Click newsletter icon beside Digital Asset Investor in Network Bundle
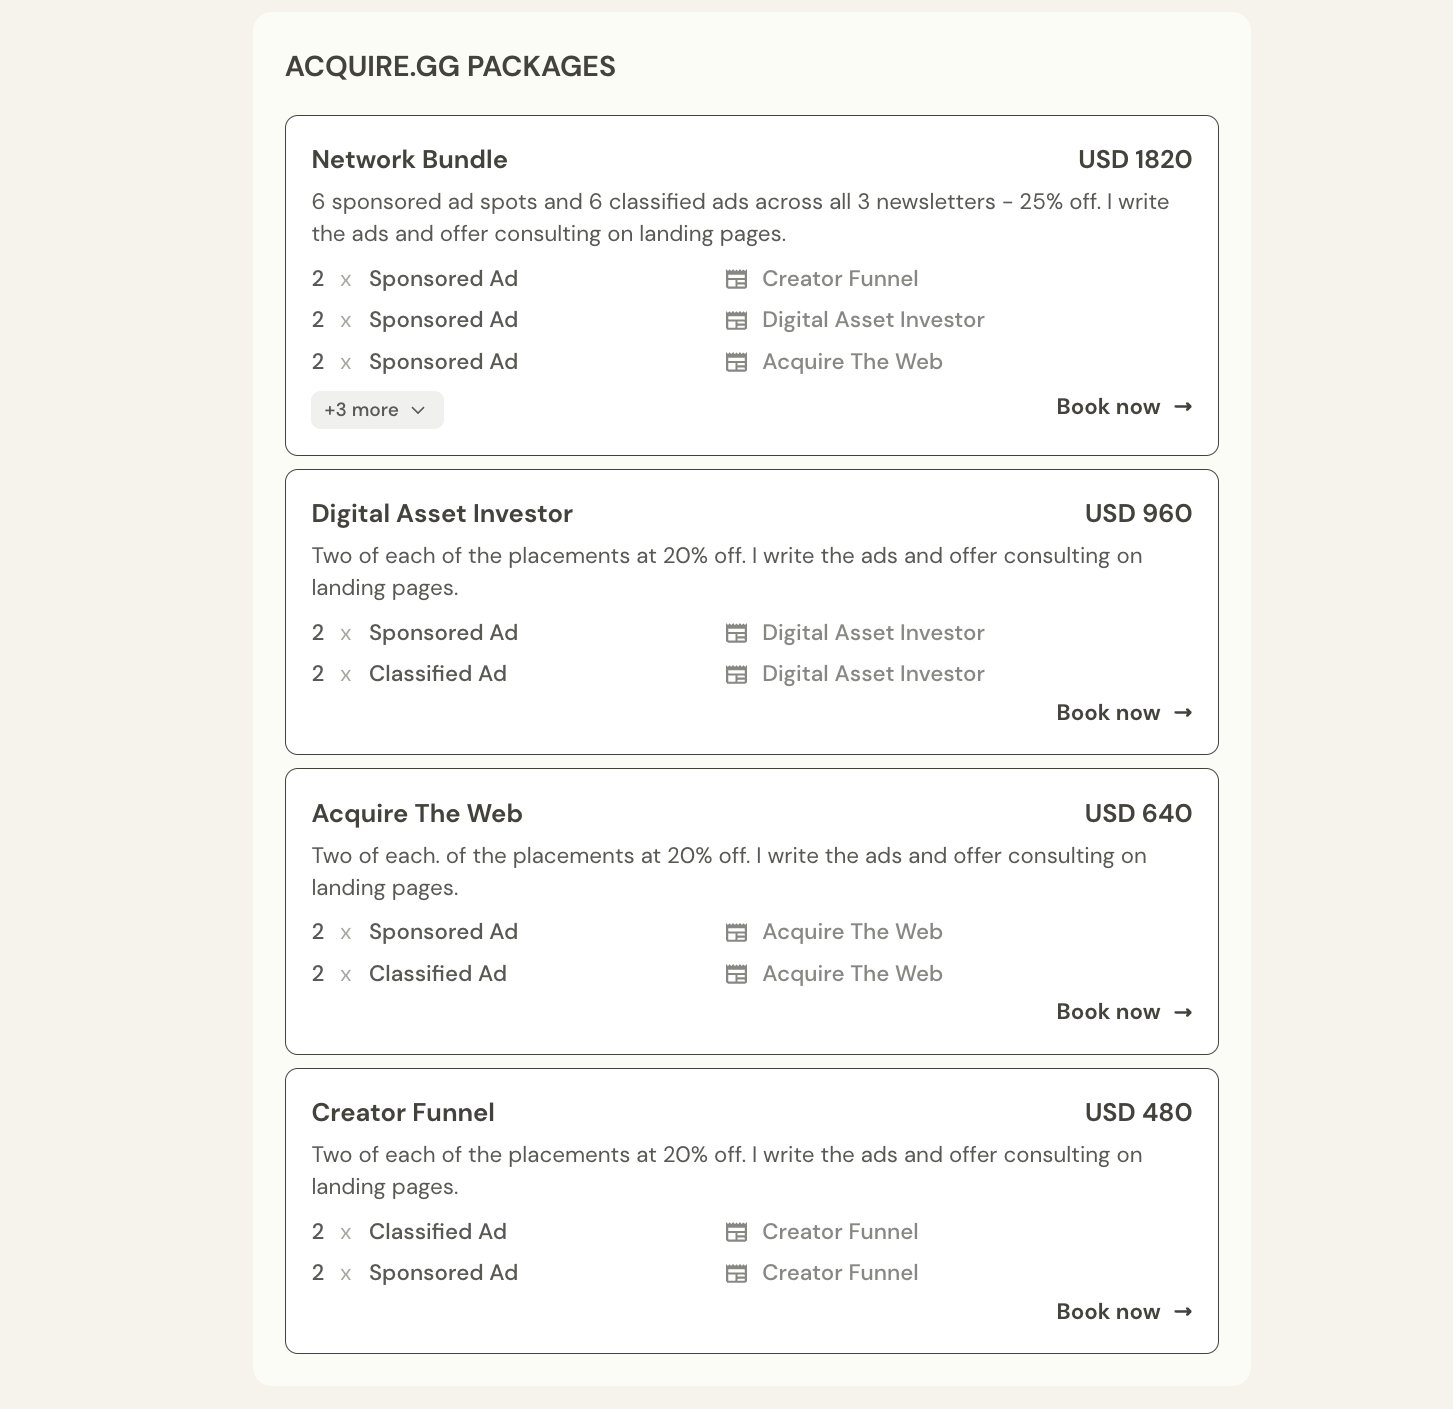Viewport: 1453px width, 1409px height. click(x=736, y=321)
